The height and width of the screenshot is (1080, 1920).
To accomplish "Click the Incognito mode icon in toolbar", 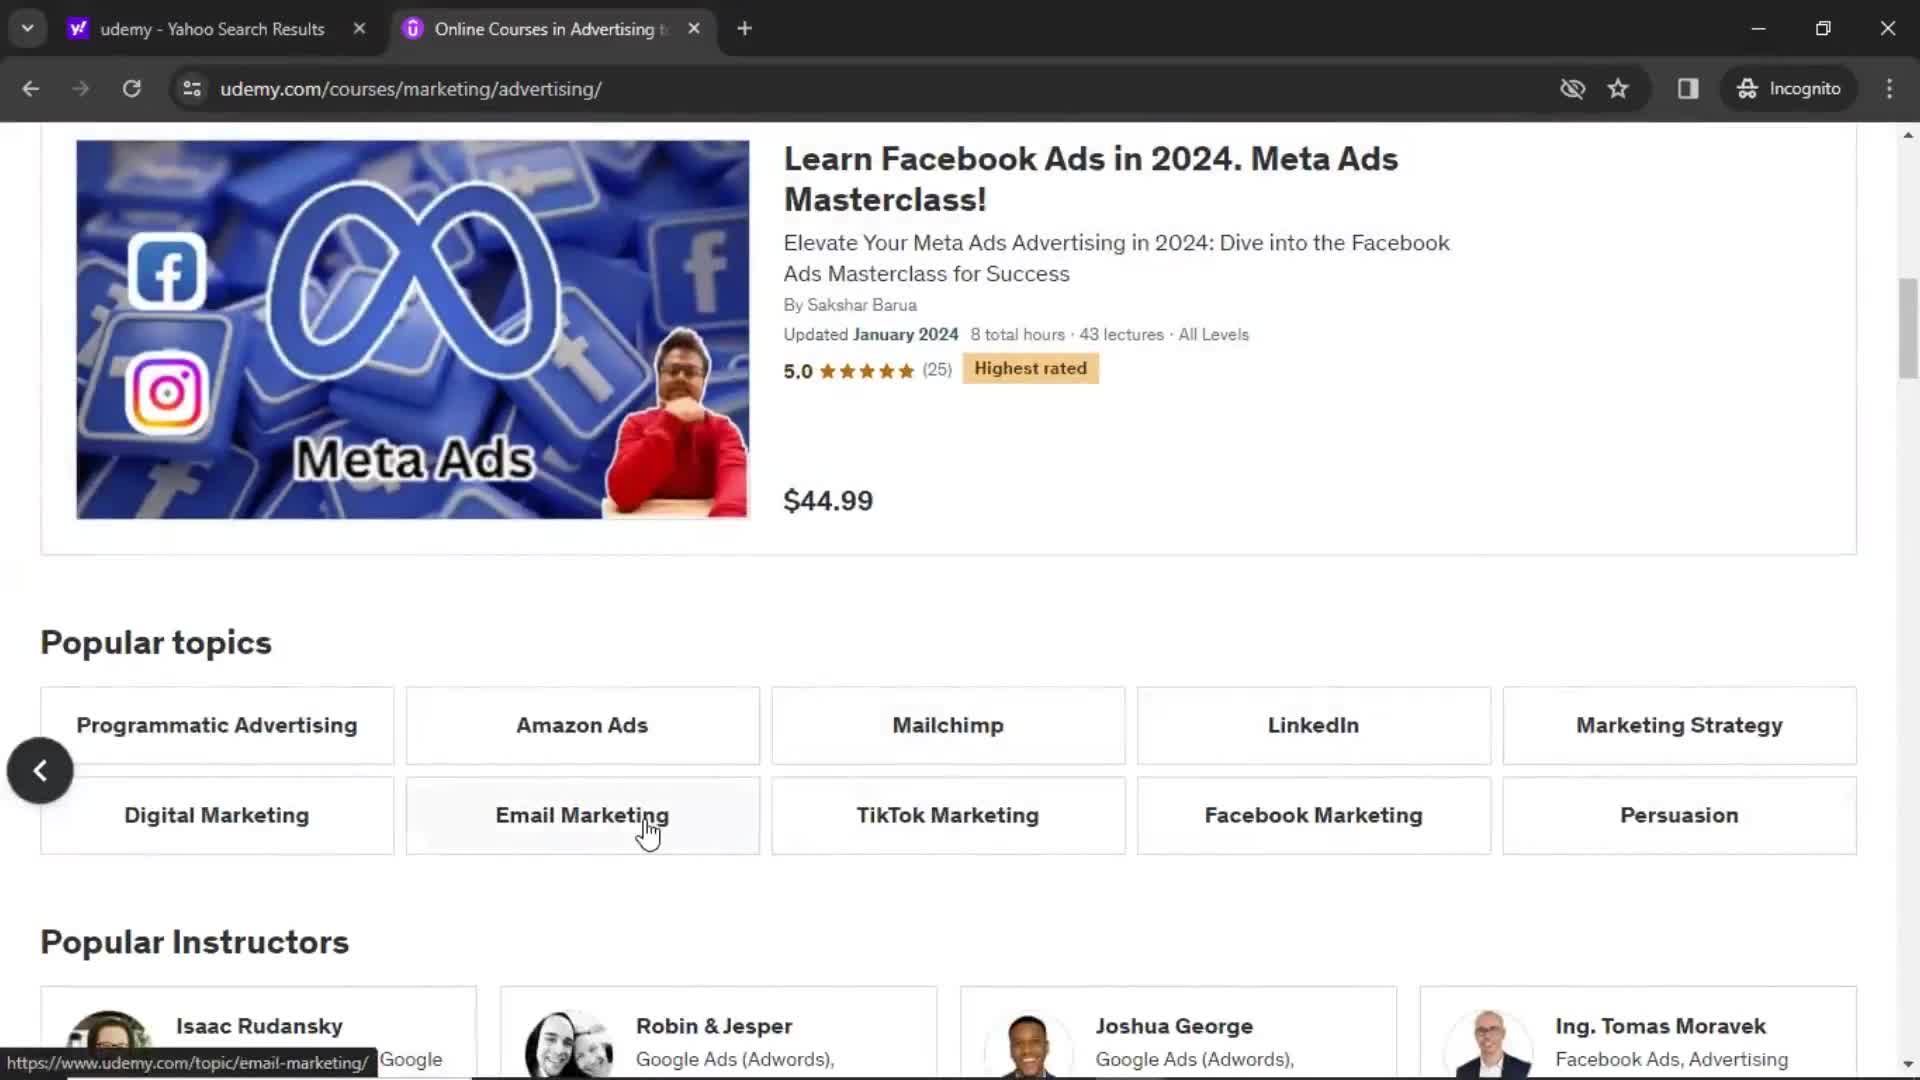I will click(1749, 88).
